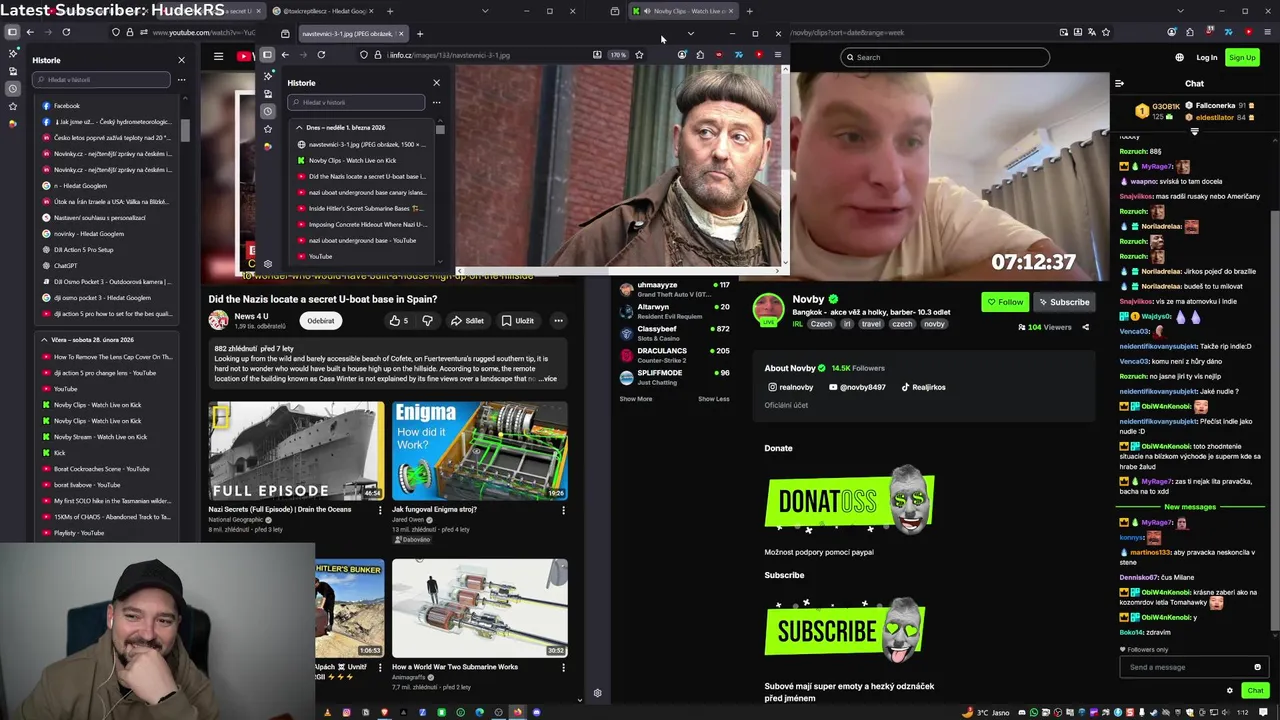Open a new tab in the front image window
This screenshot has width=1280, height=720.
(420, 34)
